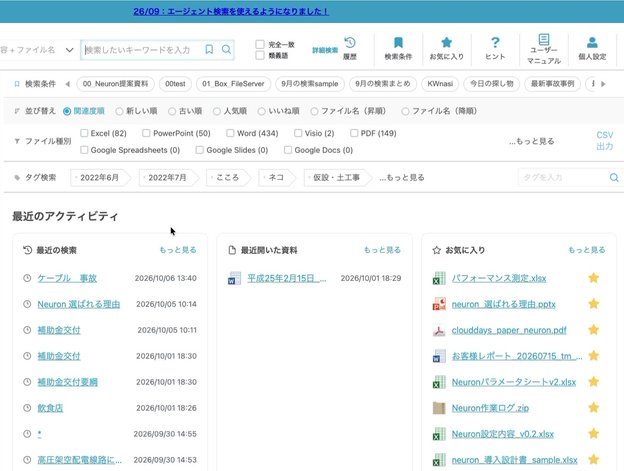The image size is (624, 471).
Task: Select 新しい順 sort radio button
Action: tap(119, 111)
